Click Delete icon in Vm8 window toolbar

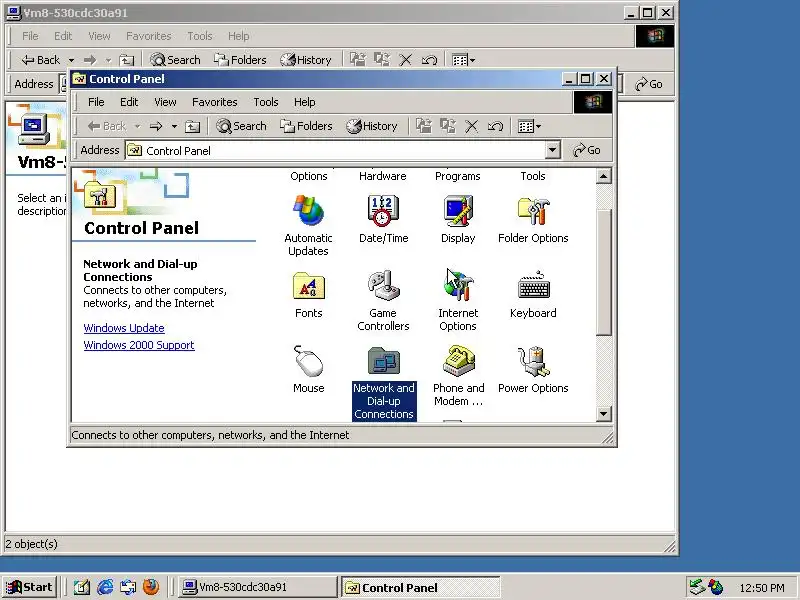coord(405,60)
